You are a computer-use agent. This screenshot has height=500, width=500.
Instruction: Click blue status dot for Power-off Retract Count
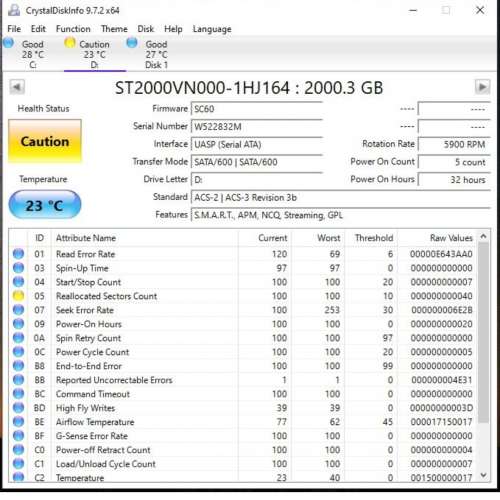pyautogui.click(x=18, y=450)
